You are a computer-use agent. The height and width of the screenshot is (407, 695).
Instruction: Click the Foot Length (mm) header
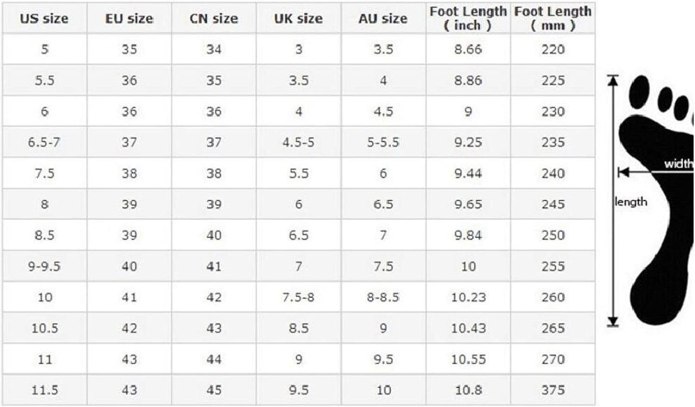coord(553,18)
